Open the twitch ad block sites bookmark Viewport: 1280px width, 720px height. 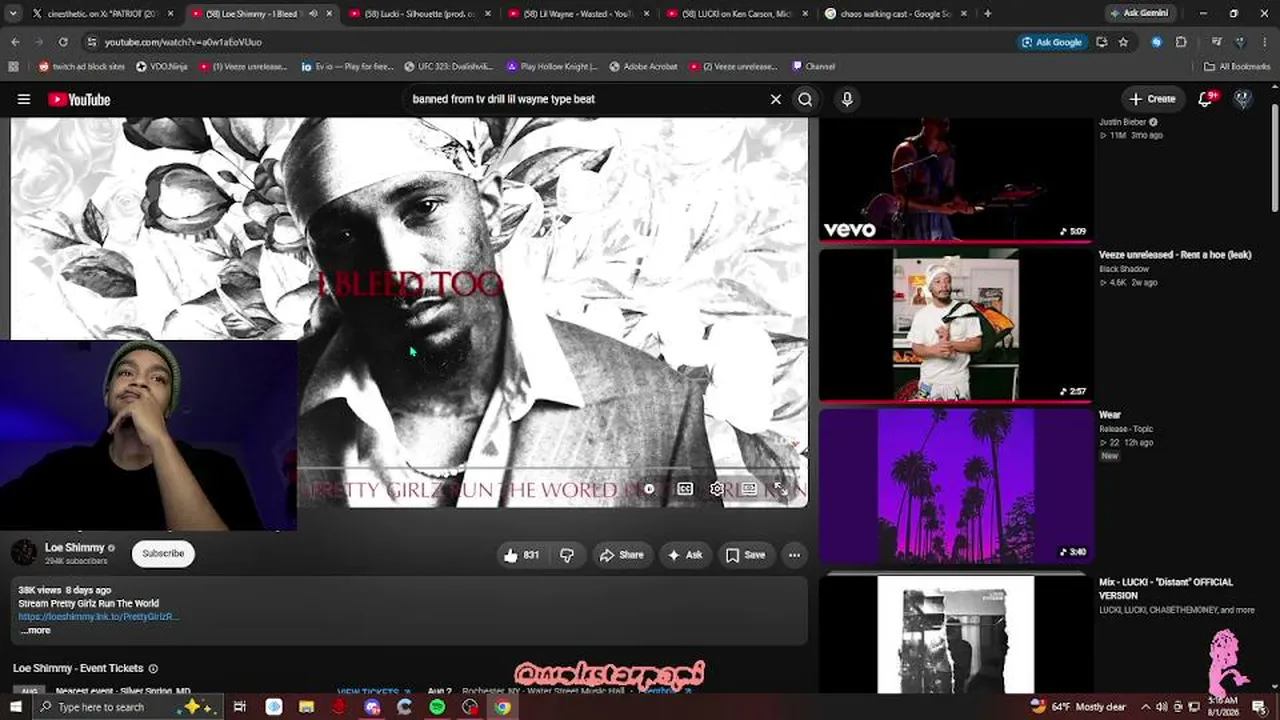point(82,67)
